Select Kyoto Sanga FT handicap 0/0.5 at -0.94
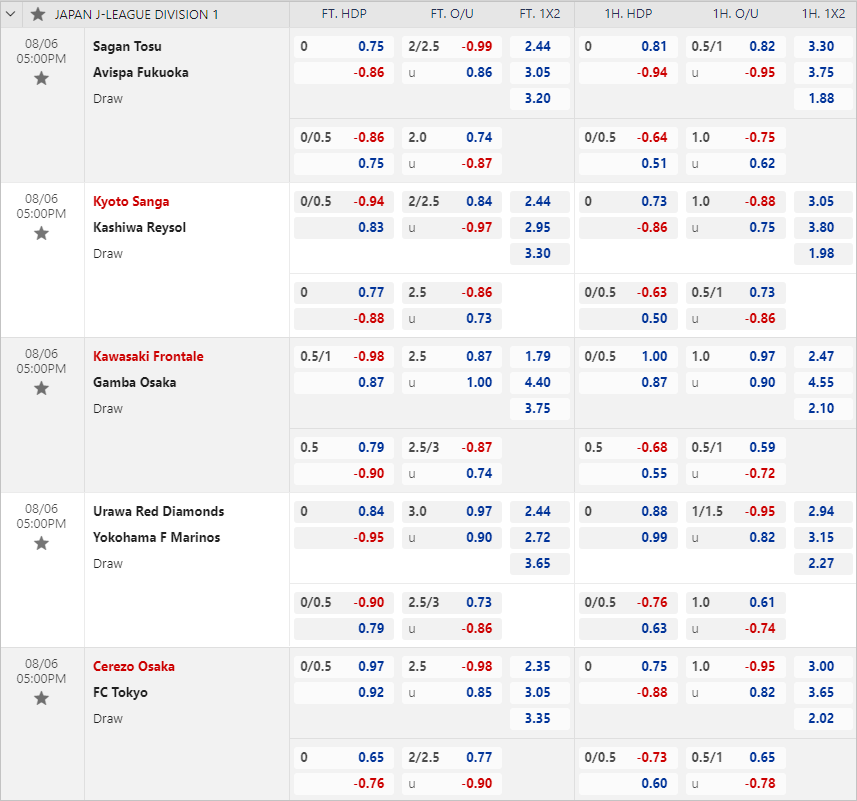 tap(344, 202)
